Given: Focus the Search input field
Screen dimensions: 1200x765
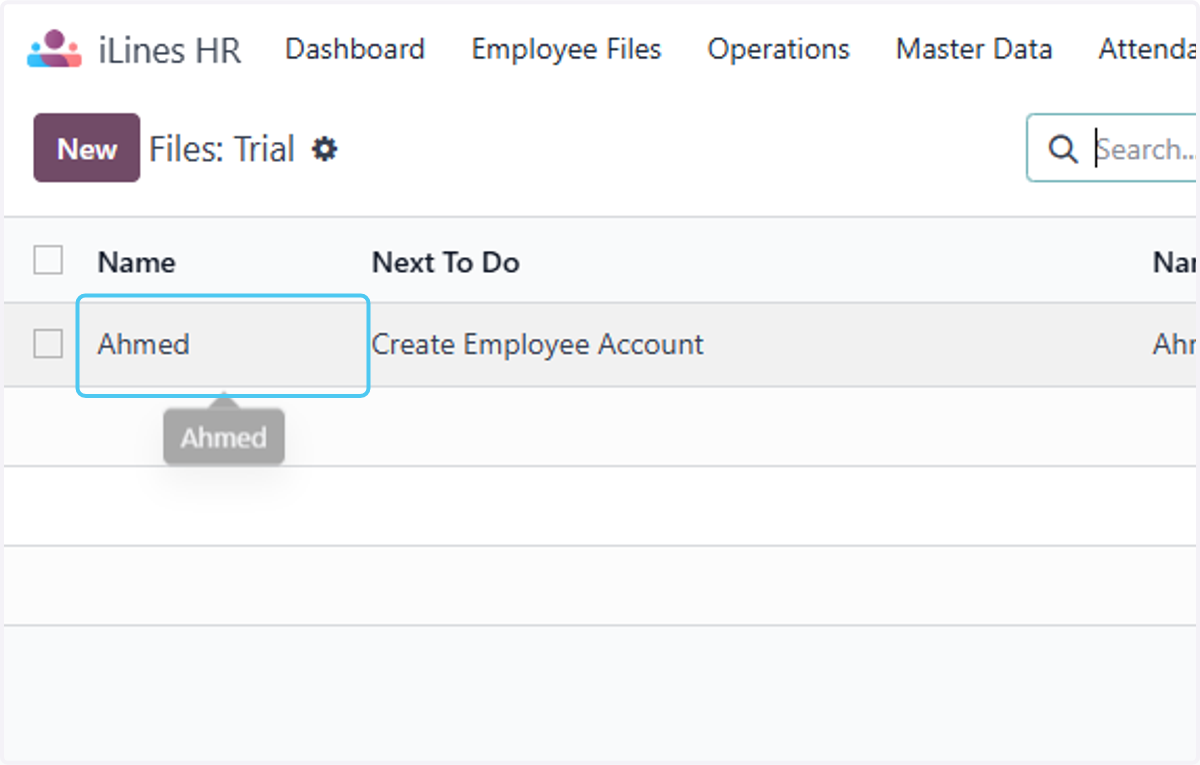Looking at the screenshot, I should [1145, 150].
